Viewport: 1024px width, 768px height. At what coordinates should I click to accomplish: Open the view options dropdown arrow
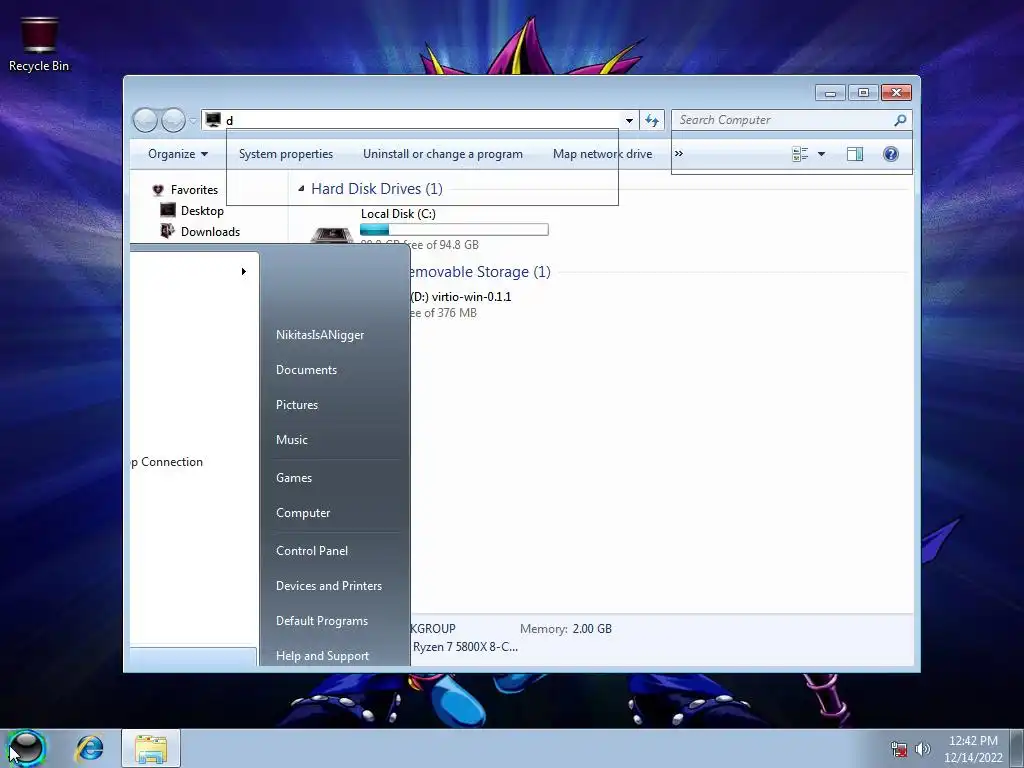click(822, 154)
